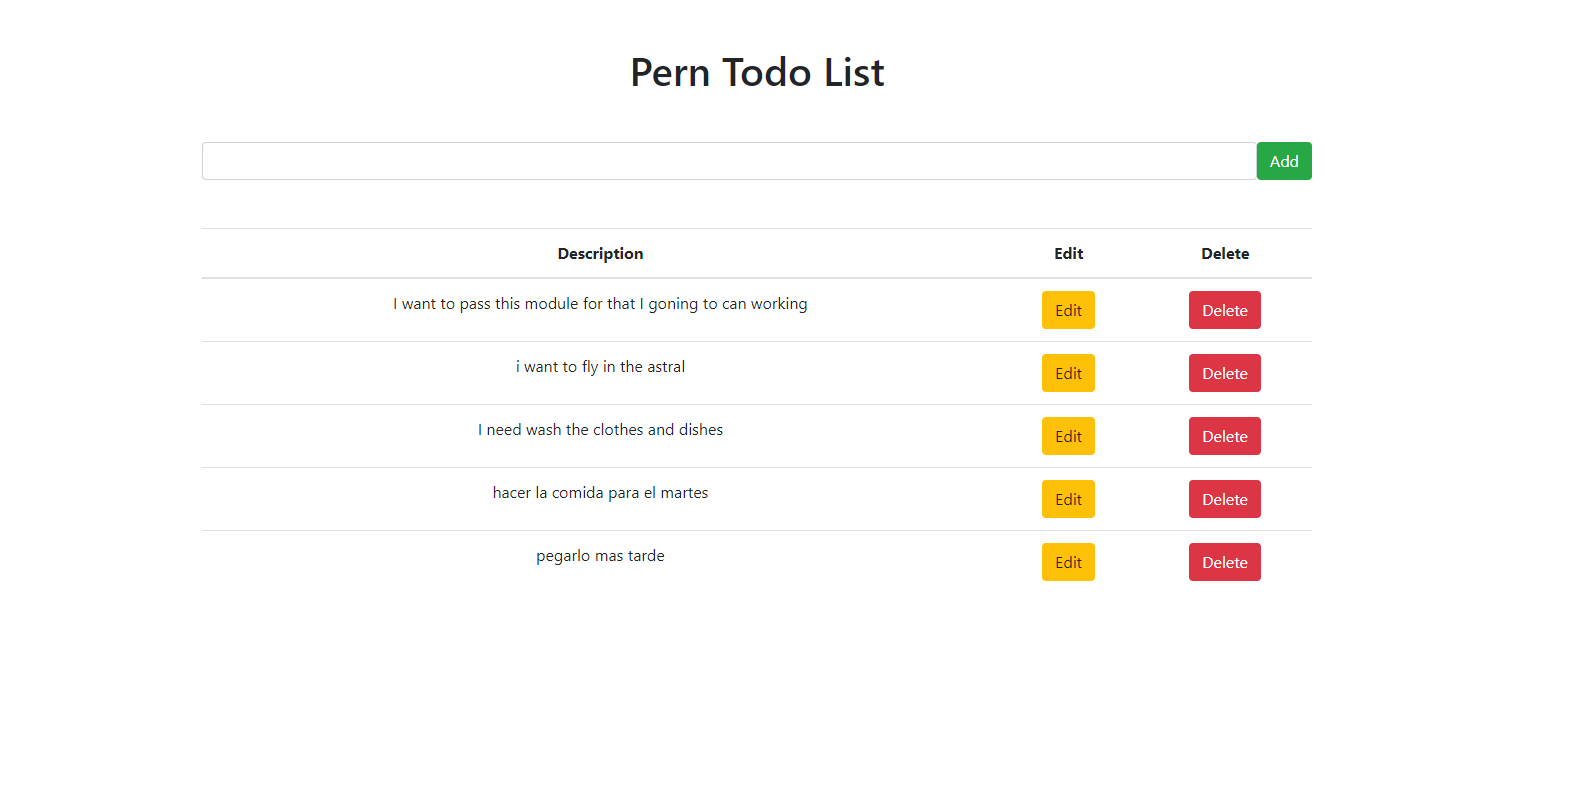
Task: Delete the 'wash the clothes and dishes' todo
Action: click(x=1225, y=436)
